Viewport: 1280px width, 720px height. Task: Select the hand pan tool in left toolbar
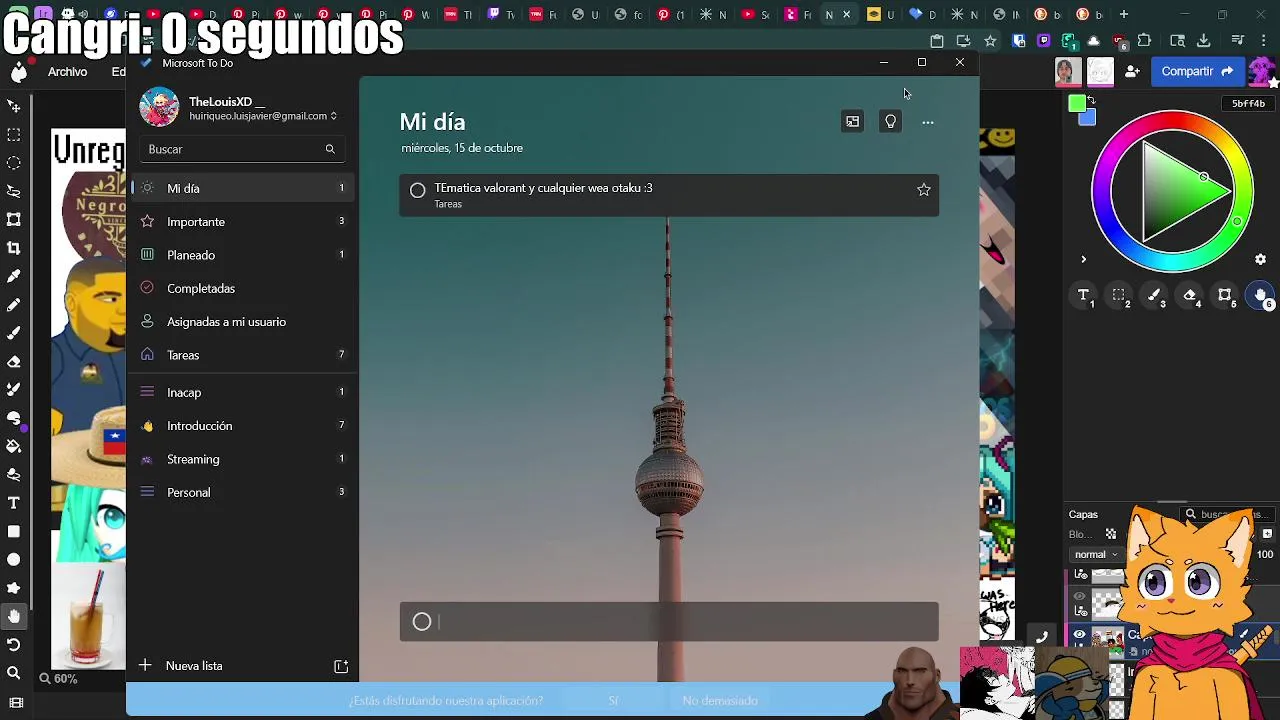coord(14,616)
